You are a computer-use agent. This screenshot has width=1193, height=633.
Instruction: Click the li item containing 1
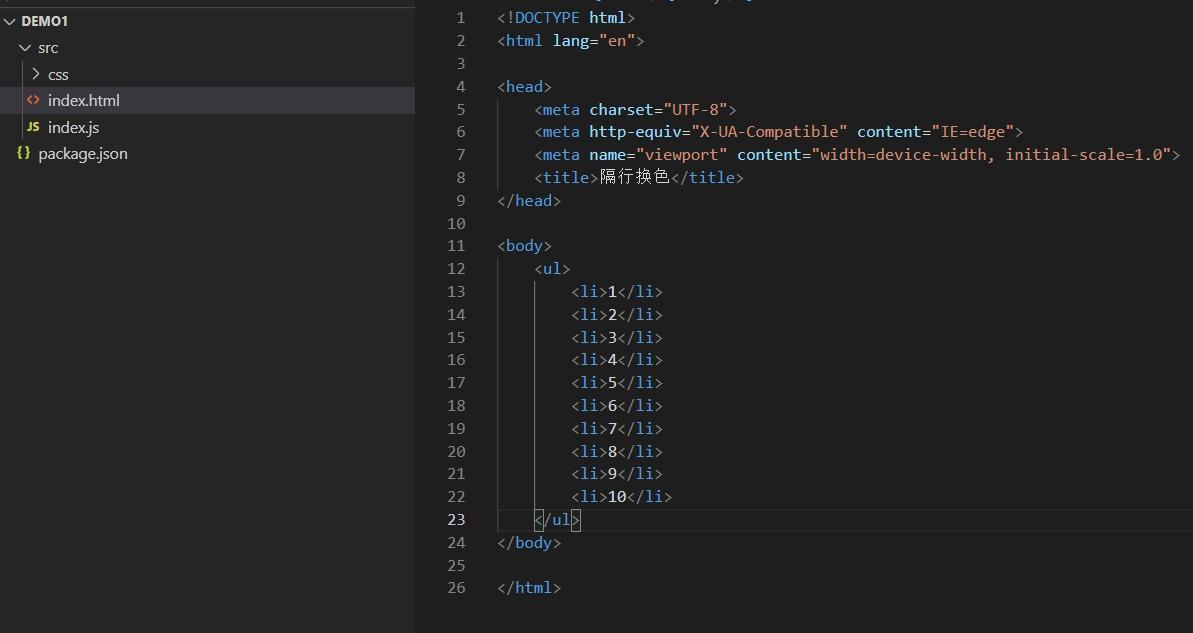point(616,291)
